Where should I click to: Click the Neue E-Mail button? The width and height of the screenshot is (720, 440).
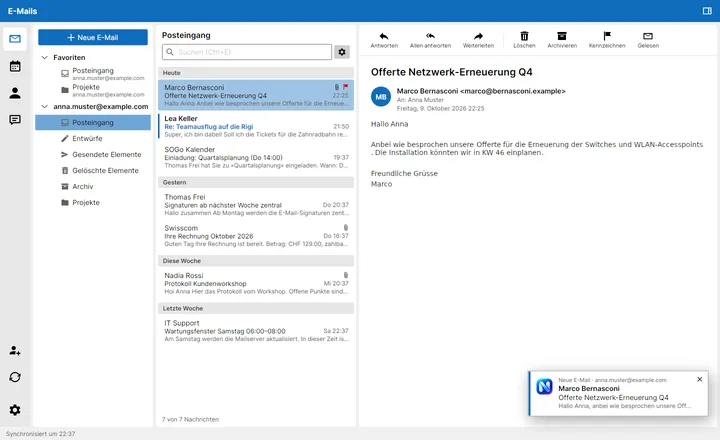click(93, 37)
